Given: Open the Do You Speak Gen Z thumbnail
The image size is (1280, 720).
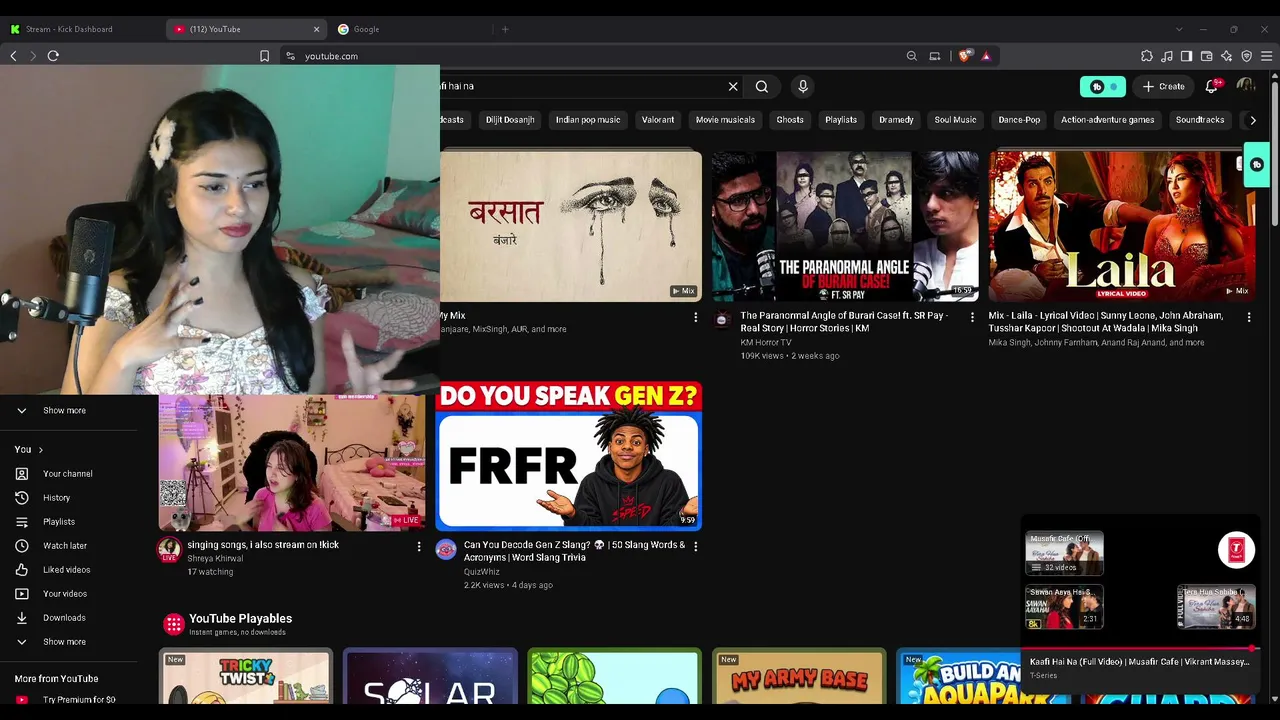Looking at the screenshot, I should point(569,456).
